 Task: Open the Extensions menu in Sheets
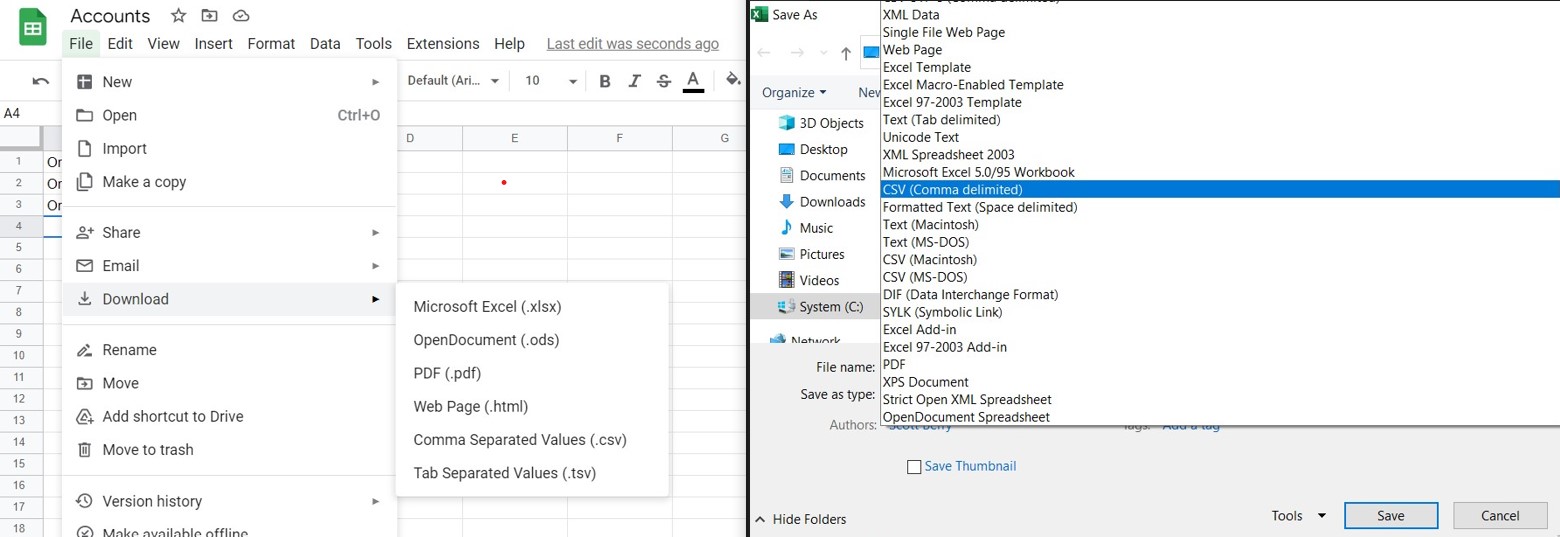pos(443,43)
